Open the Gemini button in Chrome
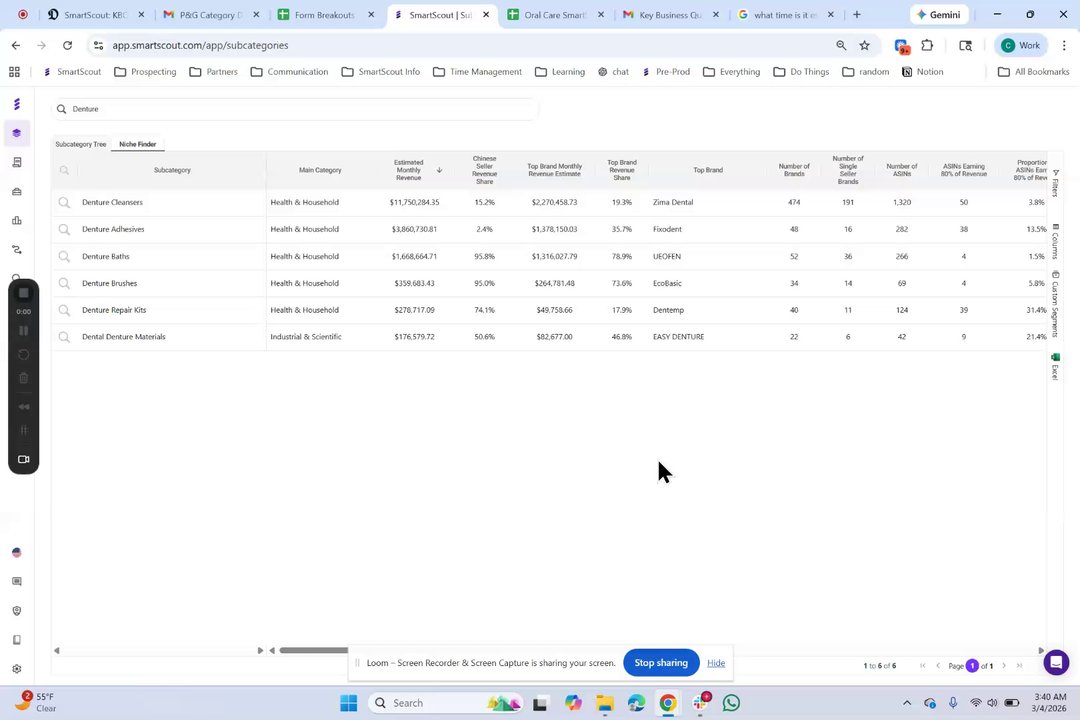 (939, 14)
